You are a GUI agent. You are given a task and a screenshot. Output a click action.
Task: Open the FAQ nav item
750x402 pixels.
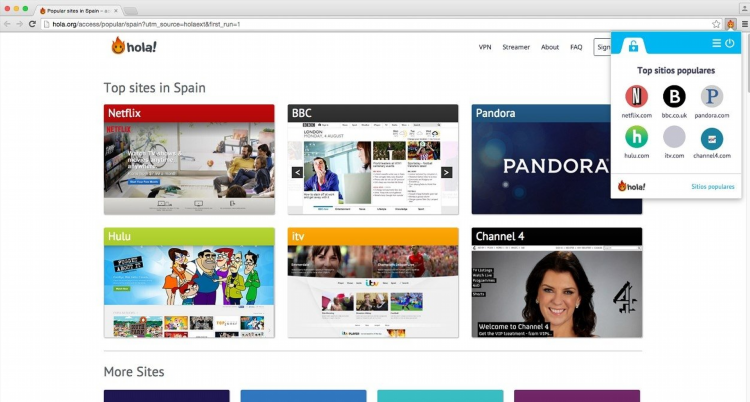coord(576,47)
